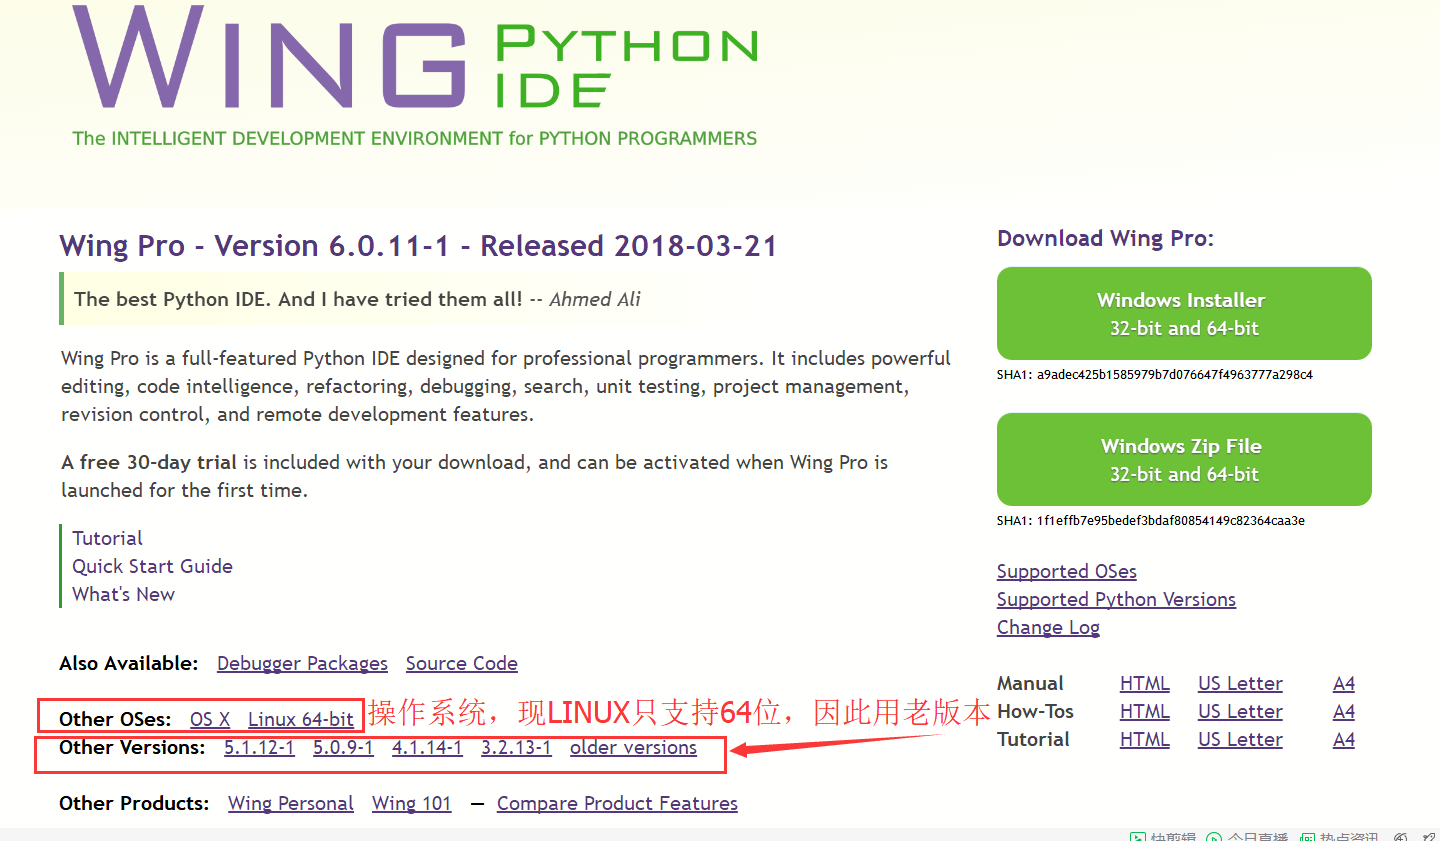Select Linux 64-bit under Other OSes
Viewport: 1440px width, 841px height.
tap(301, 719)
